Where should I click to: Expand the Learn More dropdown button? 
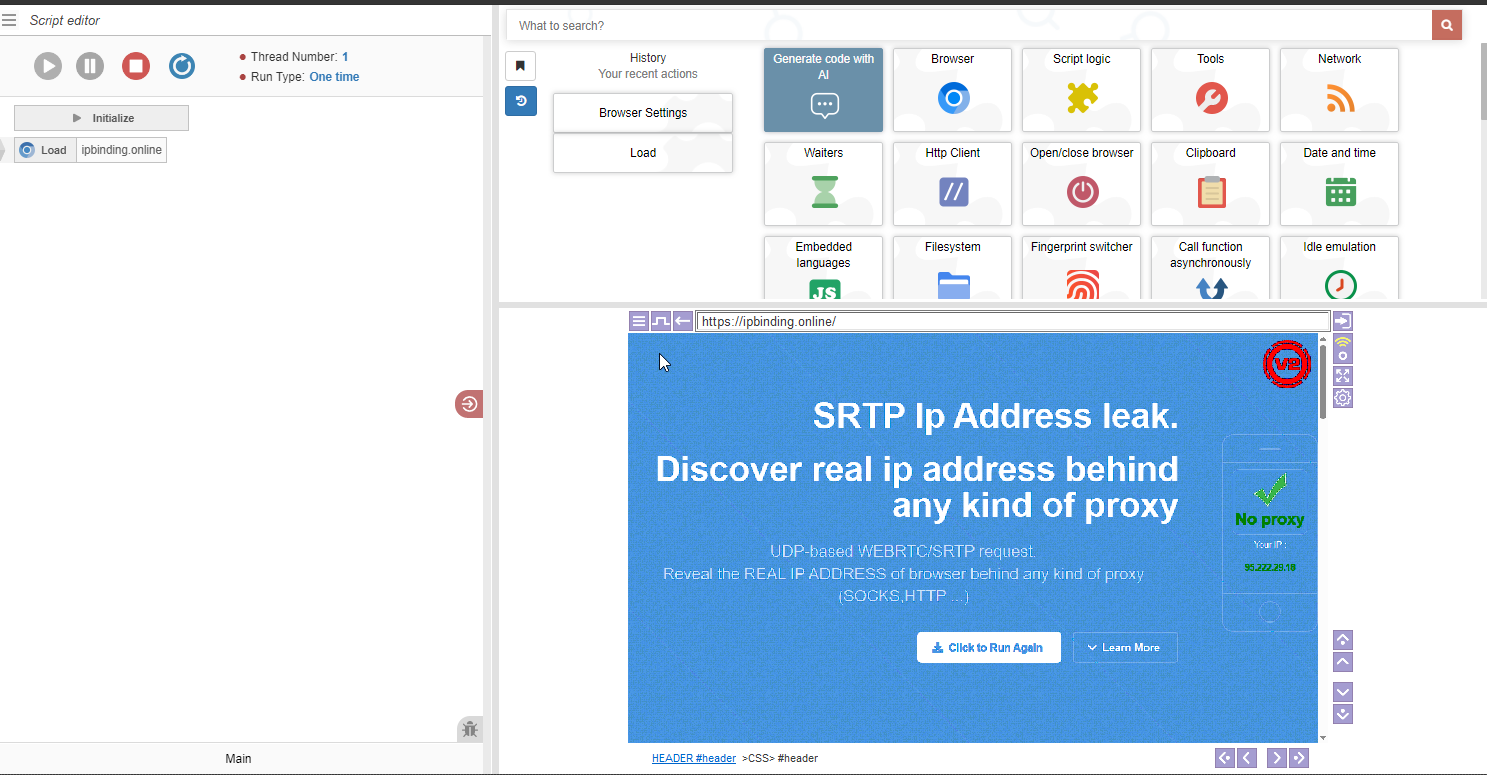[x=1124, y=648]
